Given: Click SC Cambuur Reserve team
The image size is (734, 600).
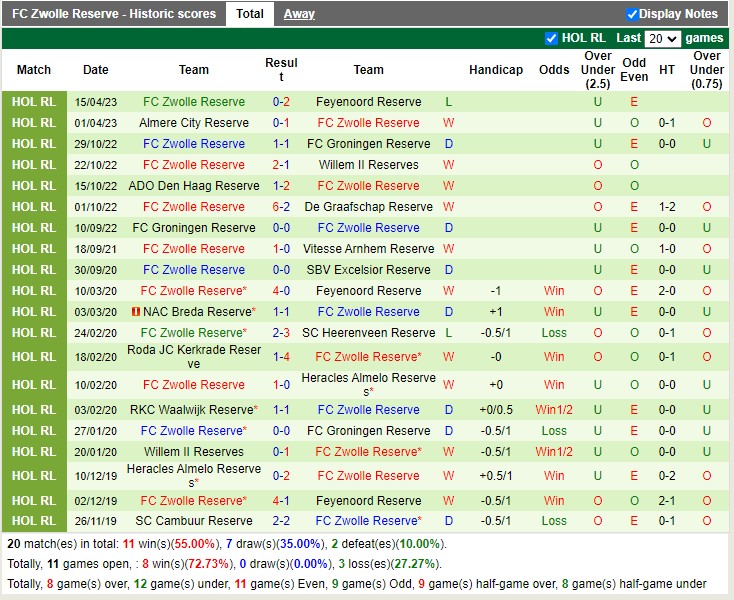Looking at the screenshot, I should pos(194,520).
